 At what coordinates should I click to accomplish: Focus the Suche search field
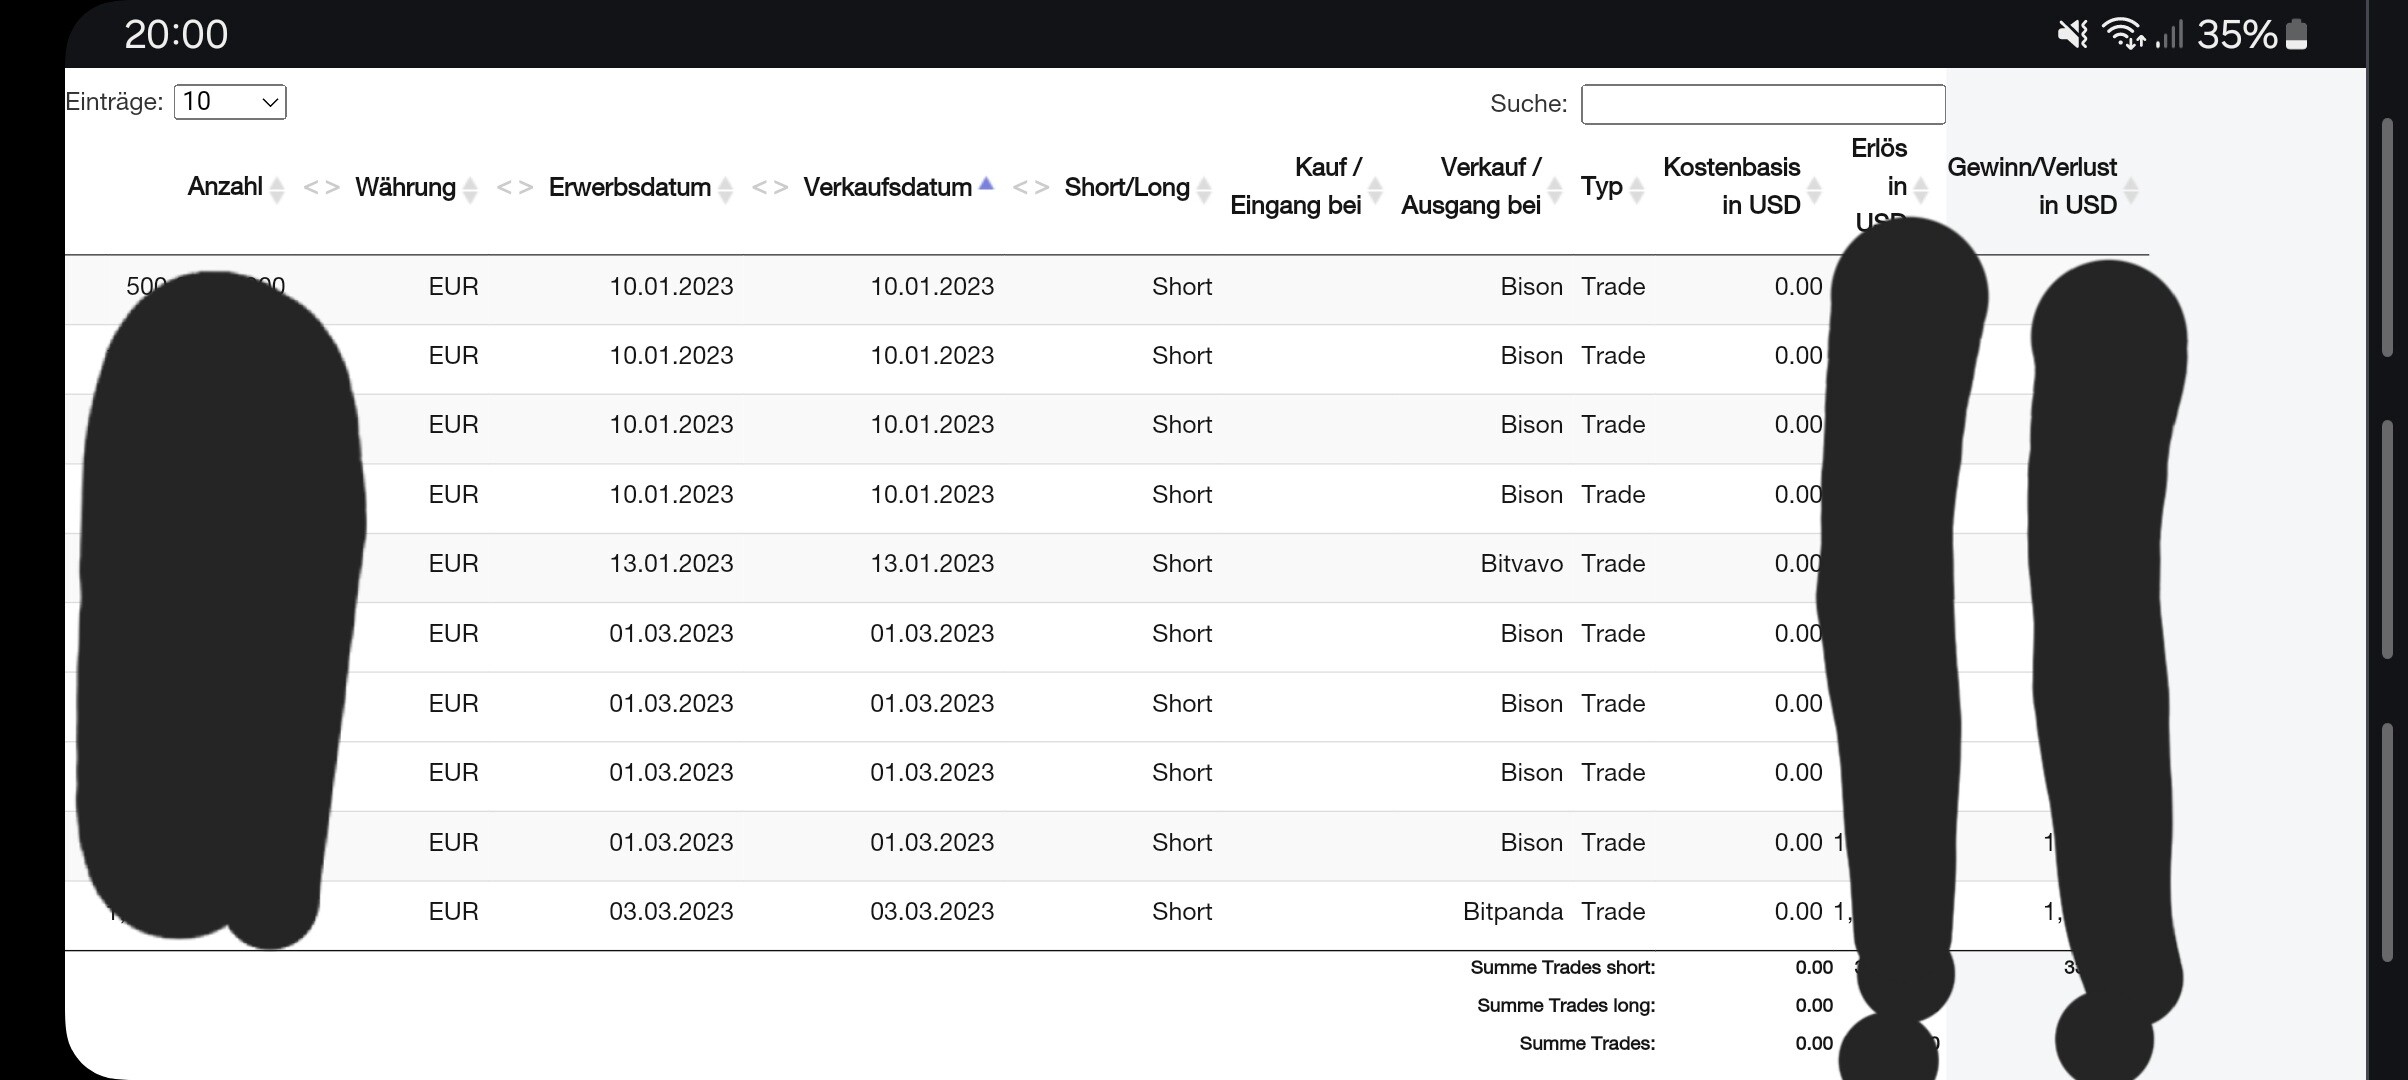pyautogui.click(x=1763, y=104)
